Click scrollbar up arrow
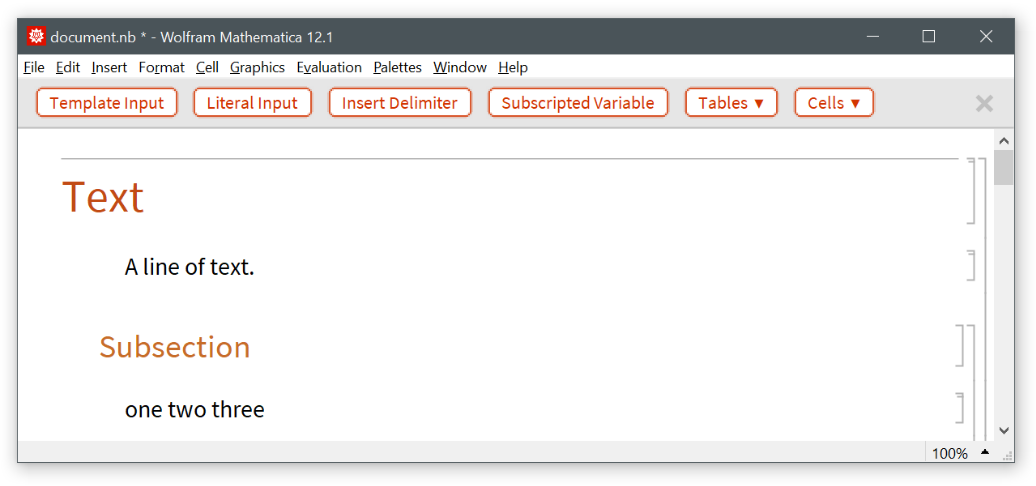1036x486 pixels. (1004, 141)
